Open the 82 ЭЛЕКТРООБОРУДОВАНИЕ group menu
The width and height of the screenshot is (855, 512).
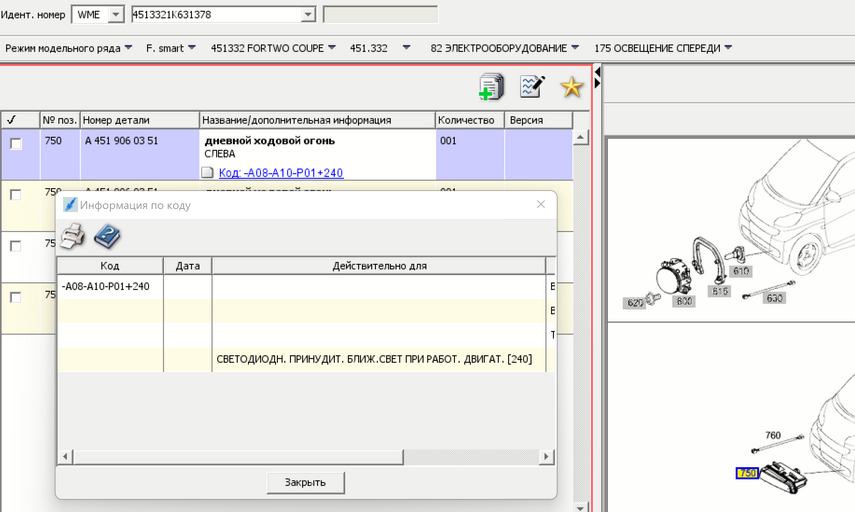tap(575, 48)
